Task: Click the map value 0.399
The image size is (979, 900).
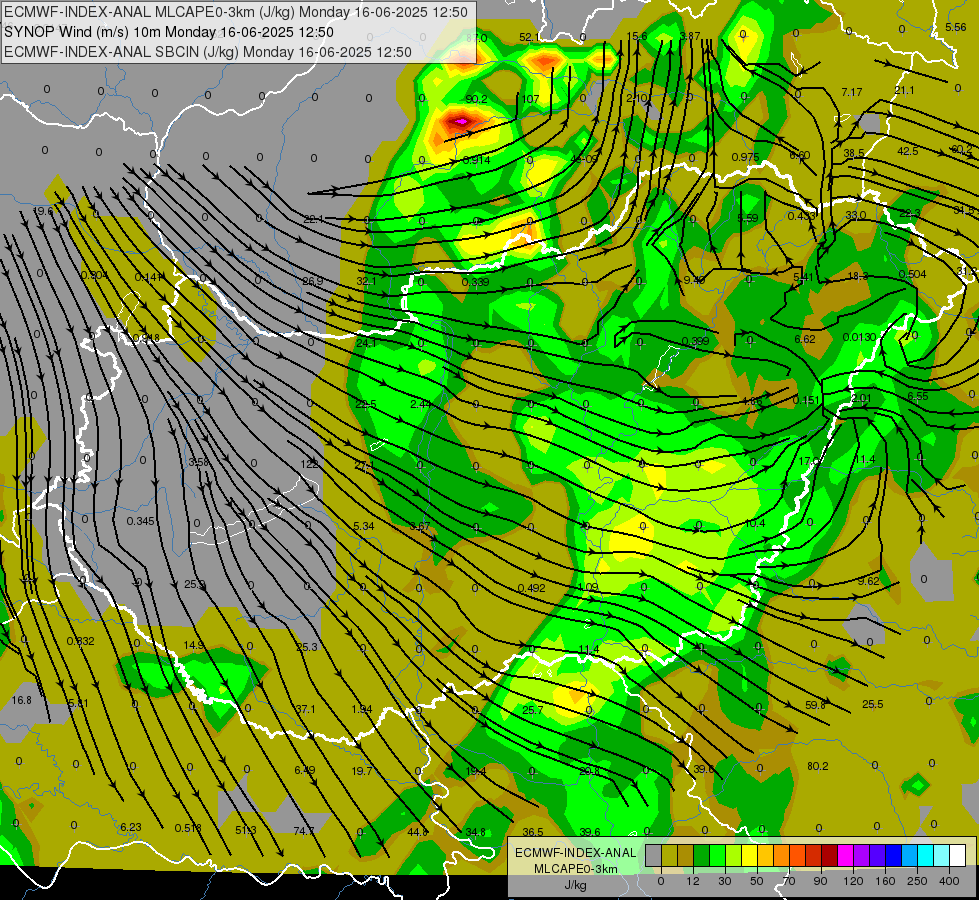Action: 695,342
